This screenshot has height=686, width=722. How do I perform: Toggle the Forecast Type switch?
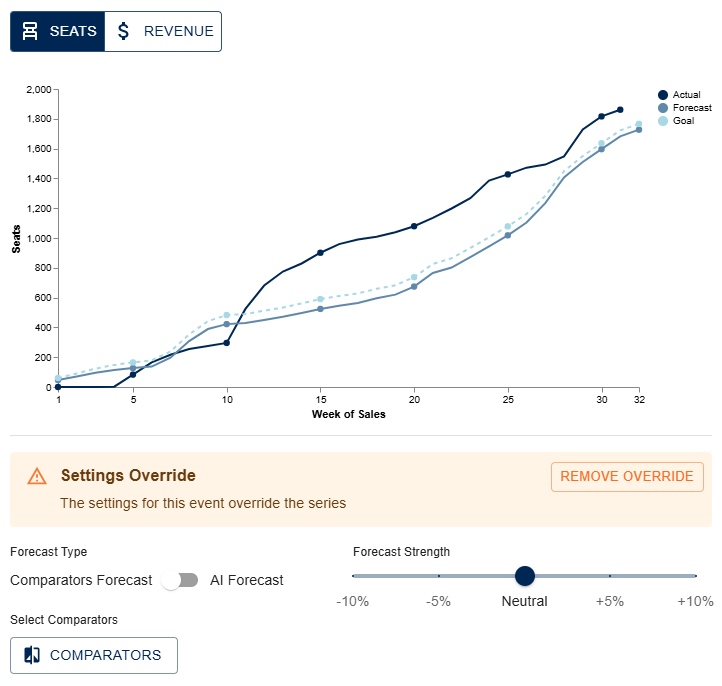[x=181, y=580]
